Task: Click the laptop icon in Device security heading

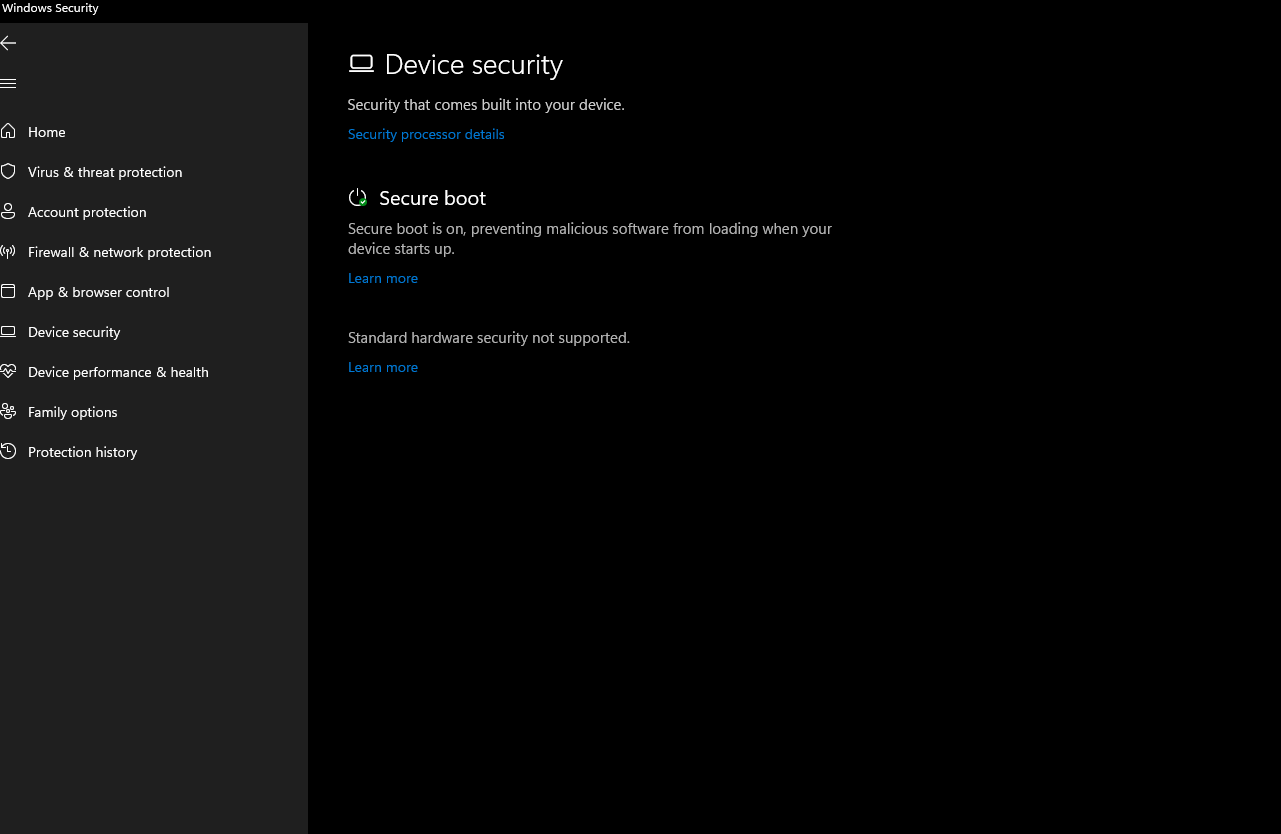Action: tap(361, 64)
